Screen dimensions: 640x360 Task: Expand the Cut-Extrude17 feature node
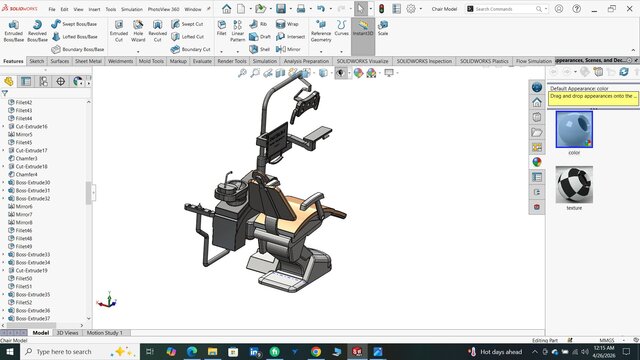[3, 151]
